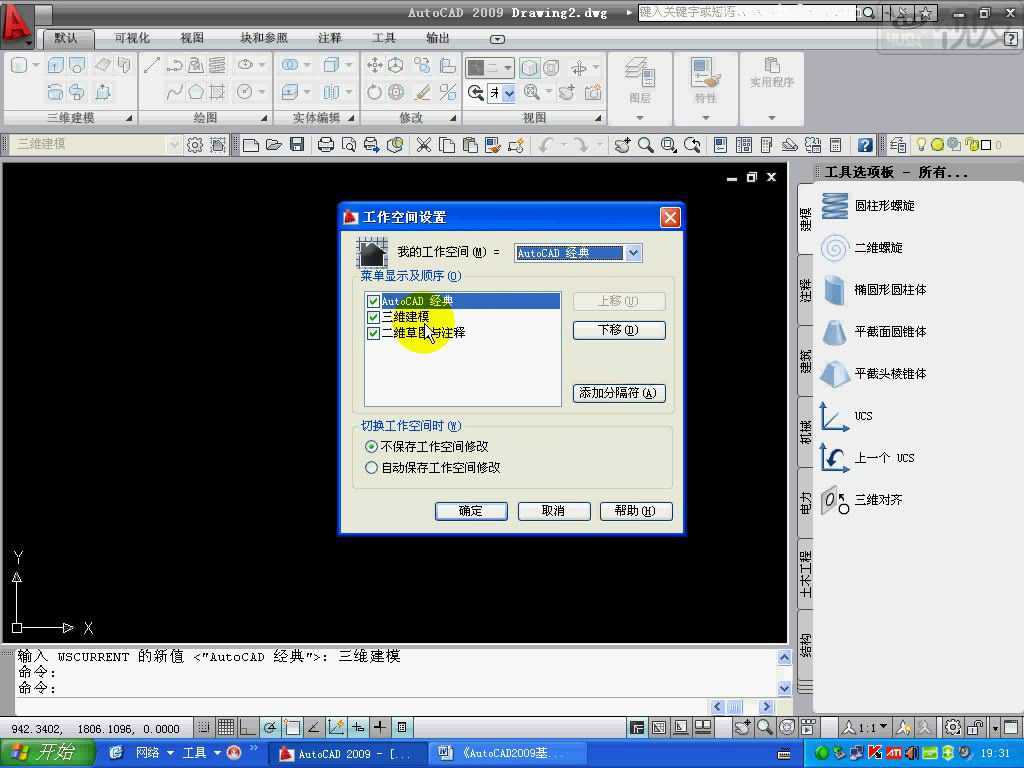Switch to the 输出 ribbon tab
Screen dimensions: 1024x768
click(x=438, y=38)
